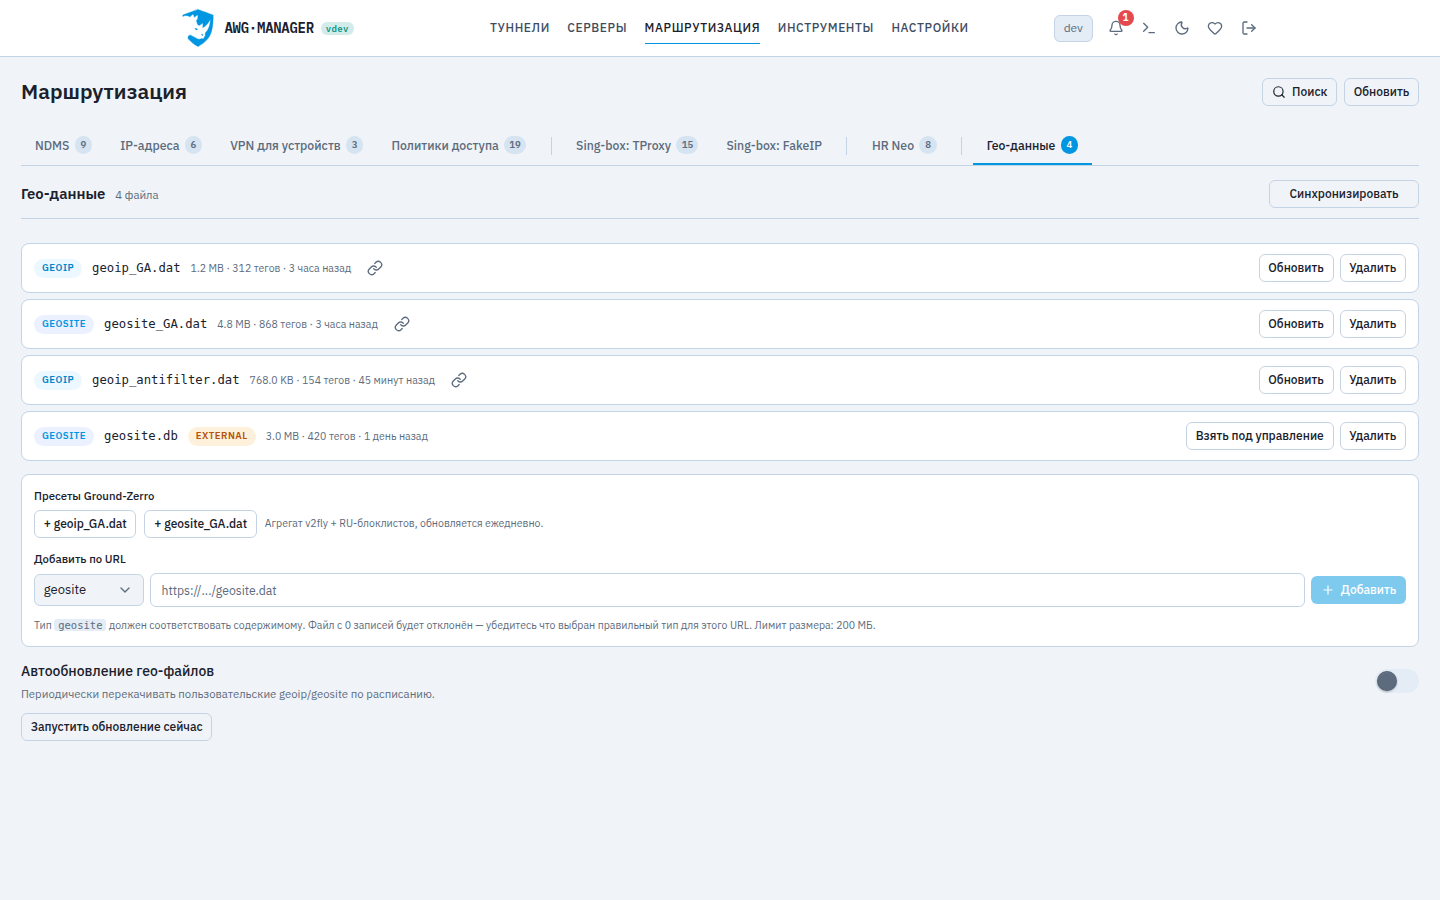
Task: Add the + geosite_GA.dat preset
Action: (200, 524)
